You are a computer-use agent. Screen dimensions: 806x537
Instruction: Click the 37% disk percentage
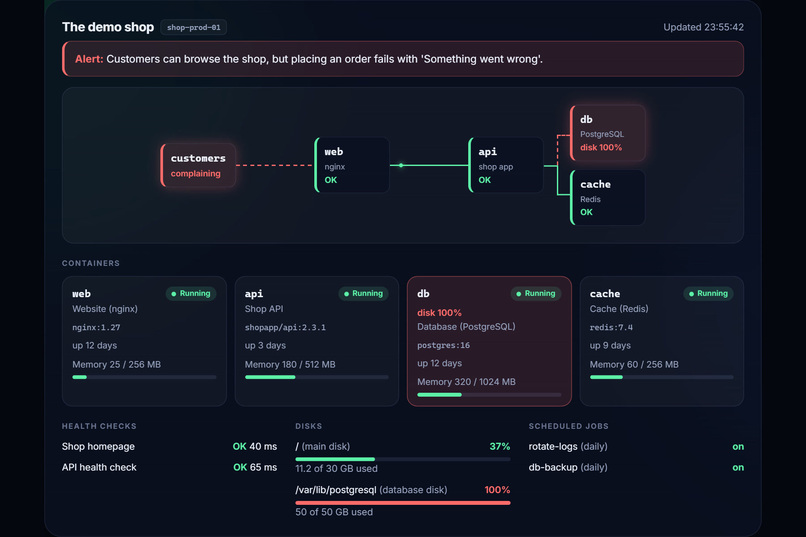(500, 447)
